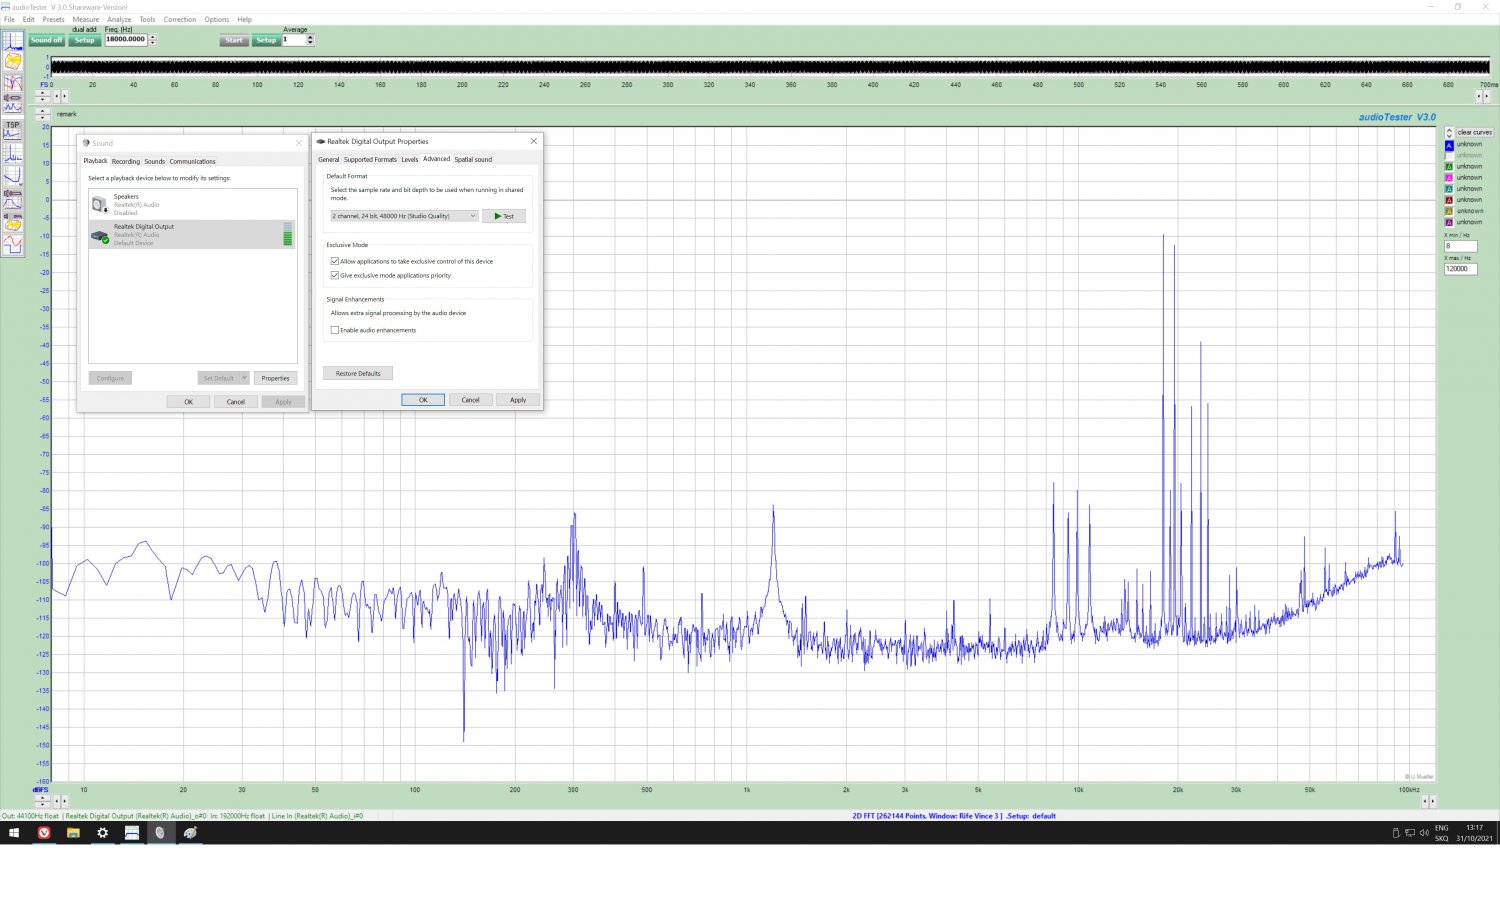The height and width of the screenshot is (907, 1500).
Task: Open the Analyze menu
Action: tap(119, 19)
